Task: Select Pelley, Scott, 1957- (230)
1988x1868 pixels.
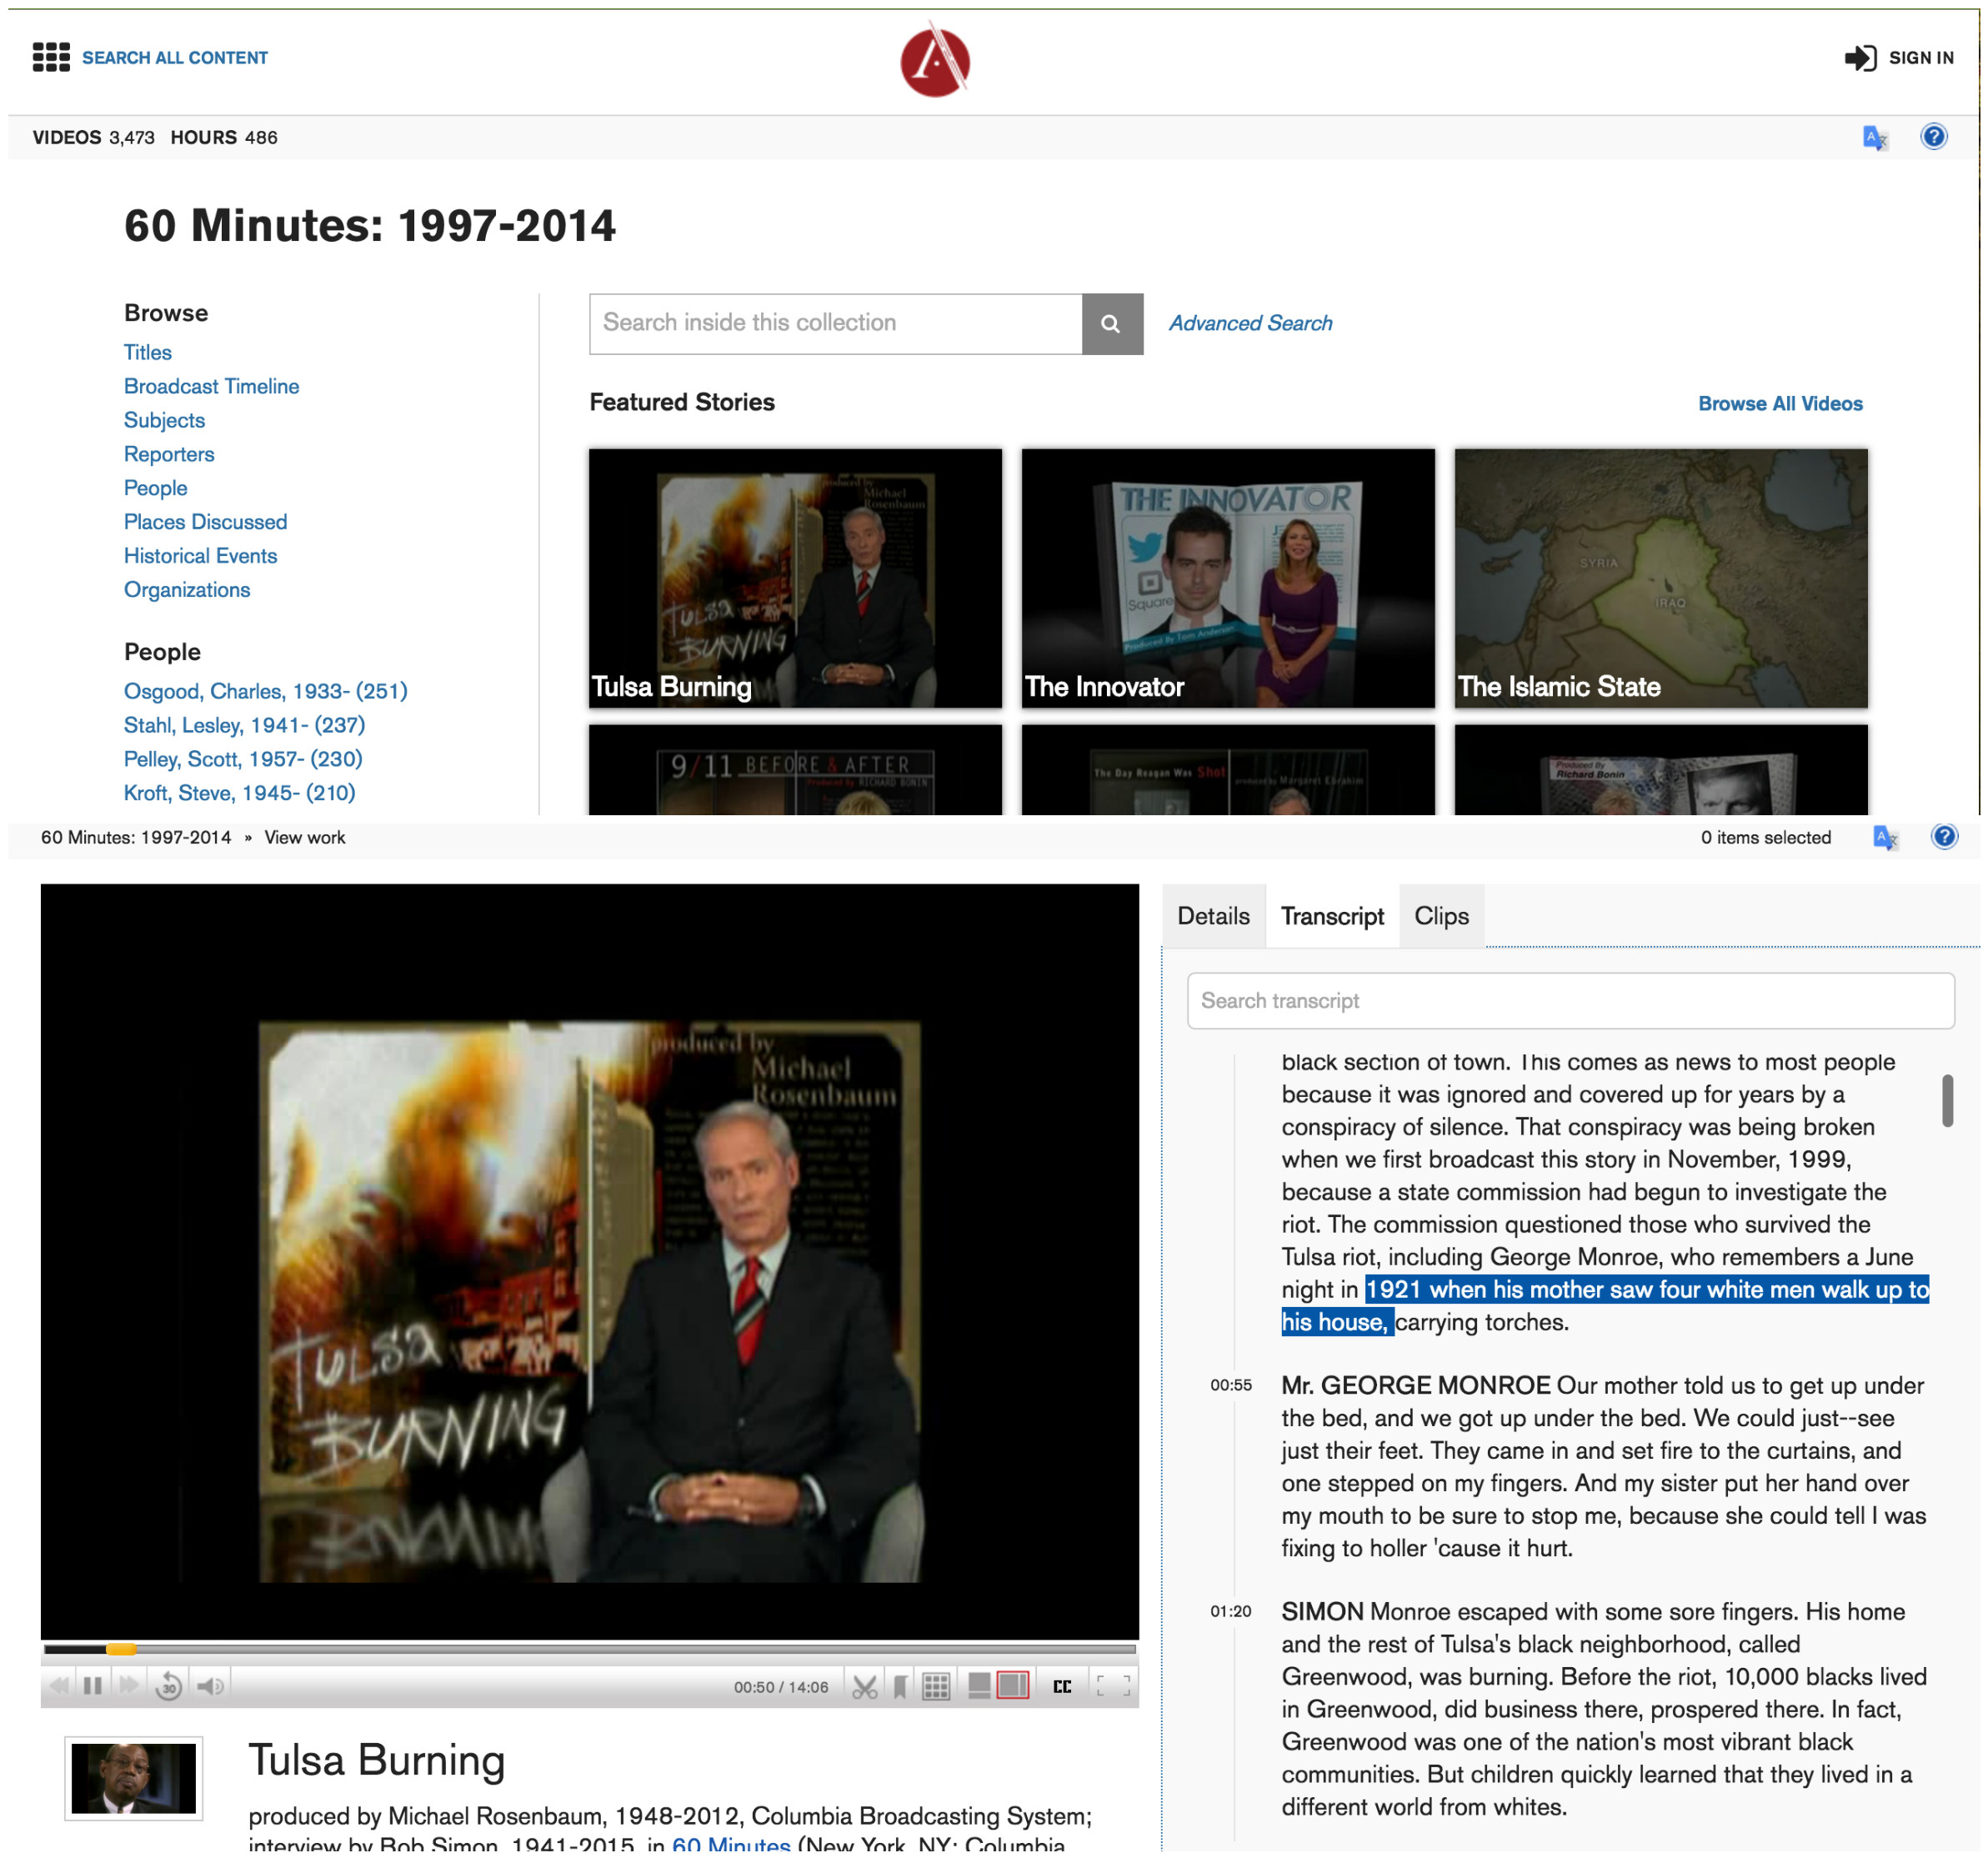Action: (x=243, y=760)
